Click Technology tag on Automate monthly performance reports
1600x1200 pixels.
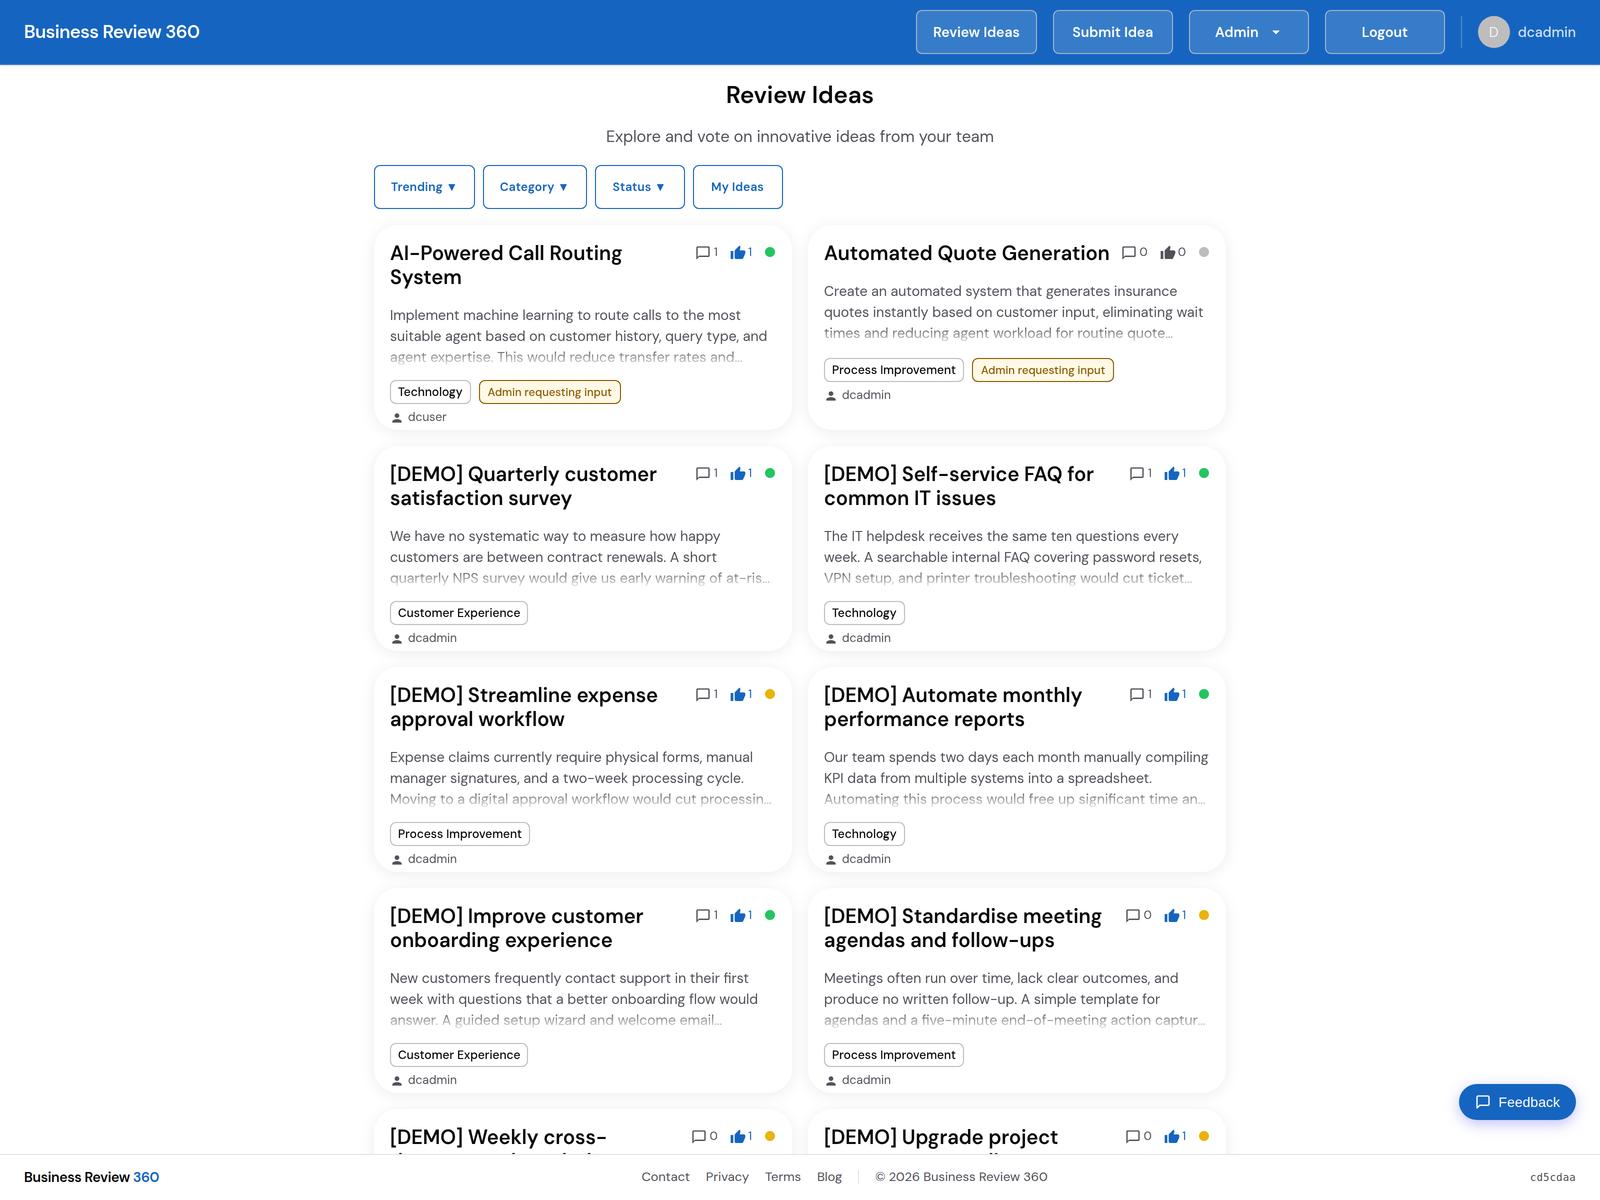click(864, 834)
